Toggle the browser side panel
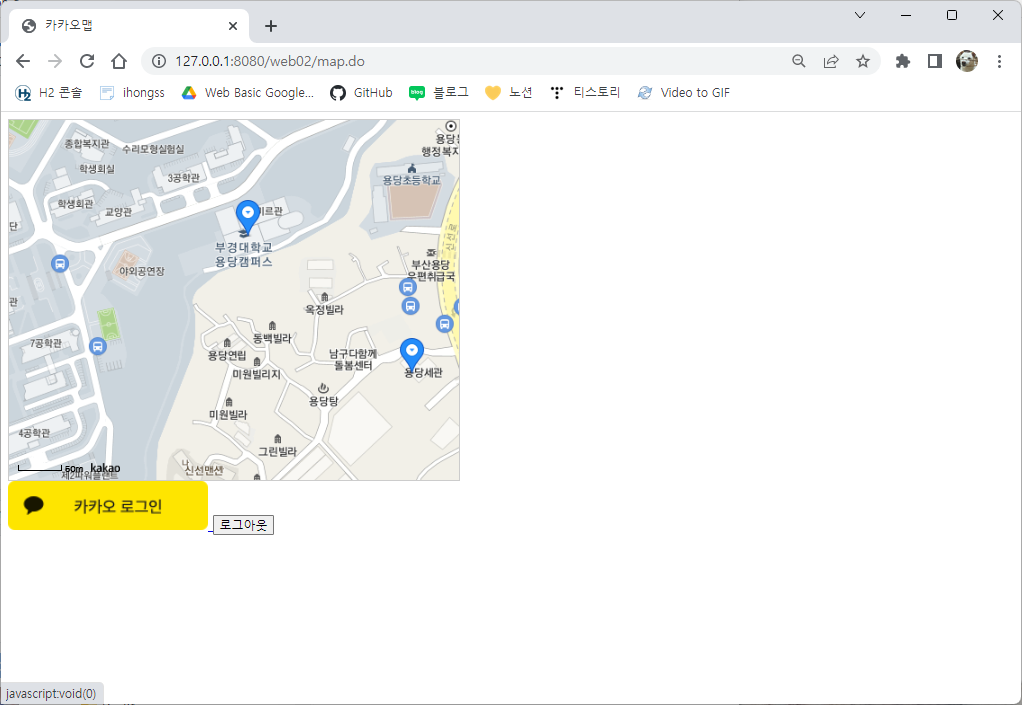The width and height of the screenshot is (1022, 705). pos(935,61)
